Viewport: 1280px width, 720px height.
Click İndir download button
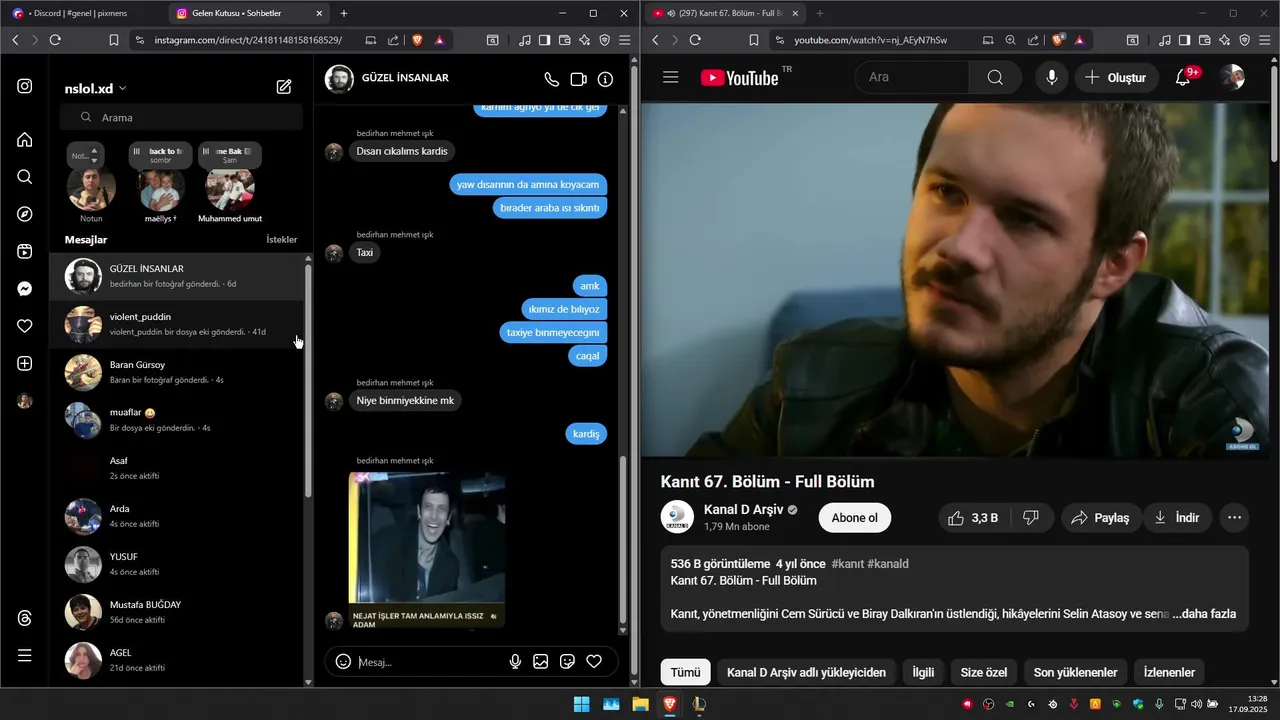click(x=1177, y=518)
